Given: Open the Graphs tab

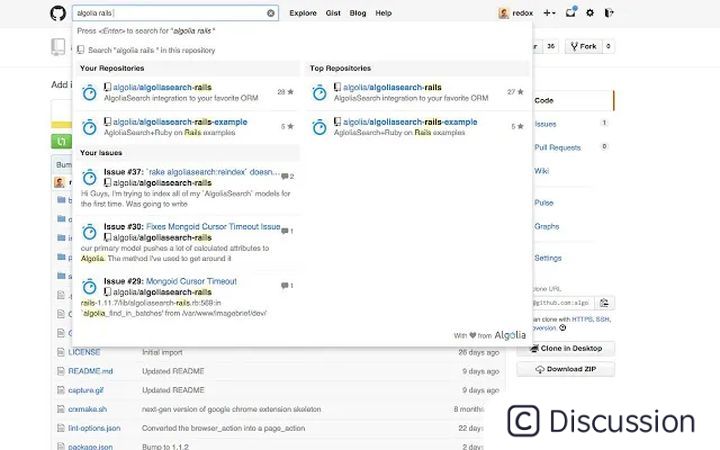Looking at the screenshot, I should [x=546, y=226].
